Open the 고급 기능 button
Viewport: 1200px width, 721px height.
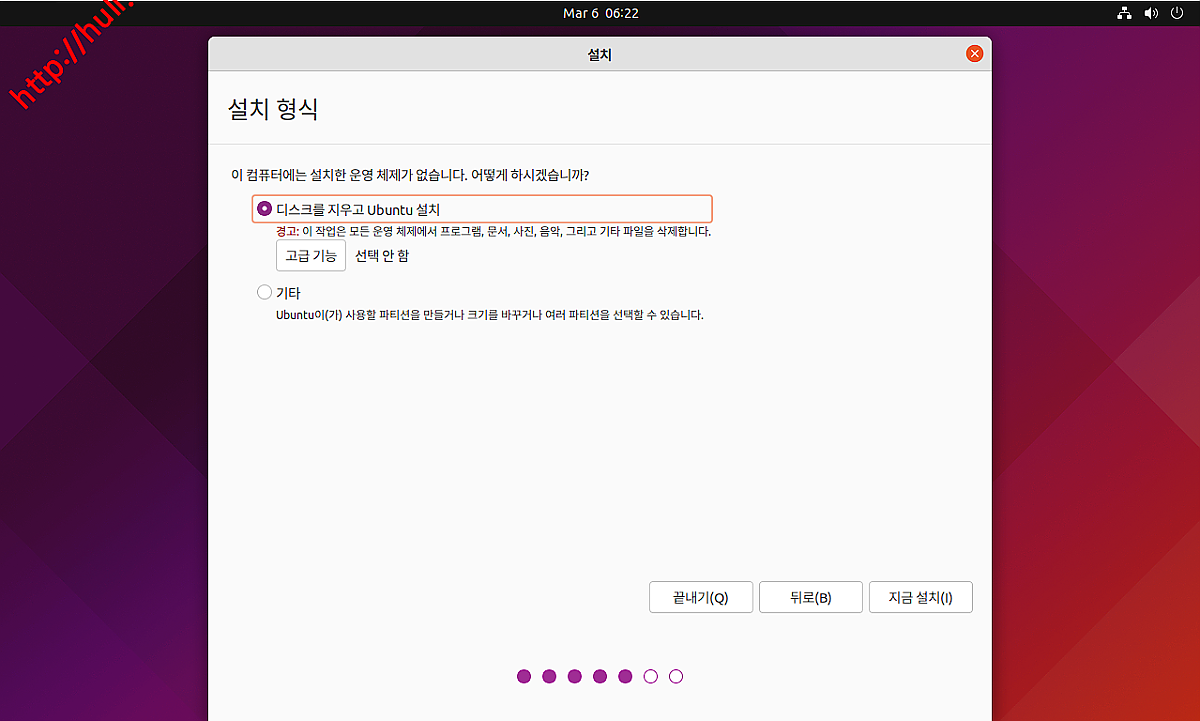pos(311,255)
